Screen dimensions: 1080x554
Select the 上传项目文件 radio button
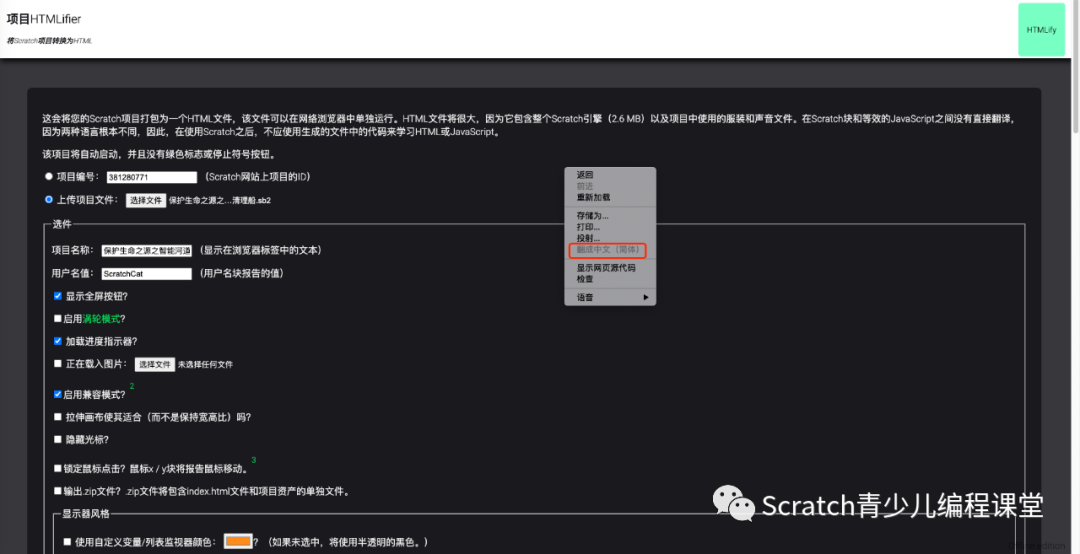(49, 199)
